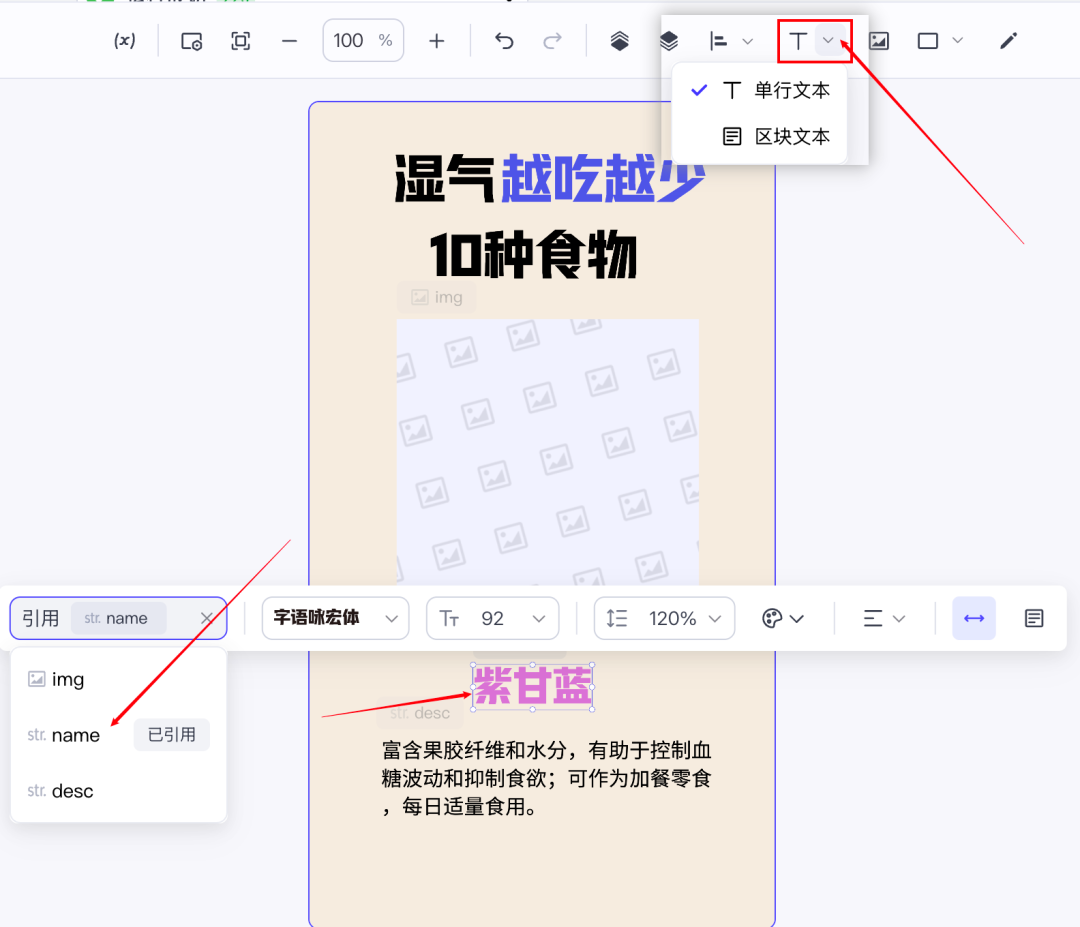The height and width of the screenshot is (927, 1080).
Task: Click the send layer backward icon
Action: (x=669, y=41)
